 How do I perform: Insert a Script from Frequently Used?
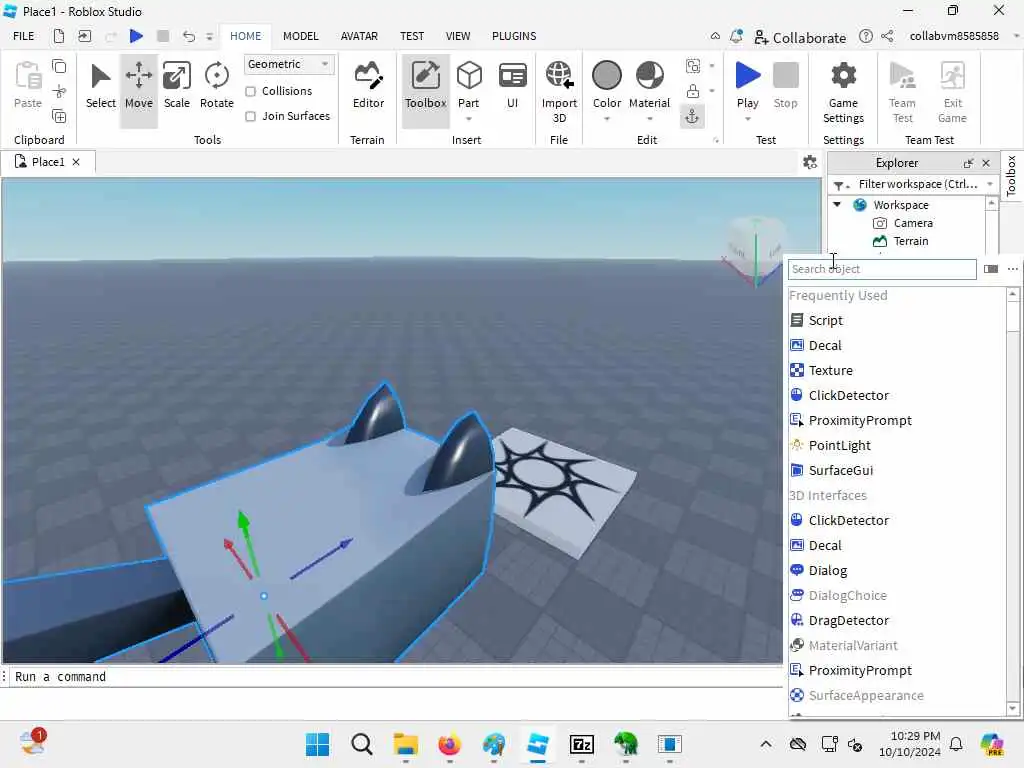pyautogui.click(x=825, y=320)
